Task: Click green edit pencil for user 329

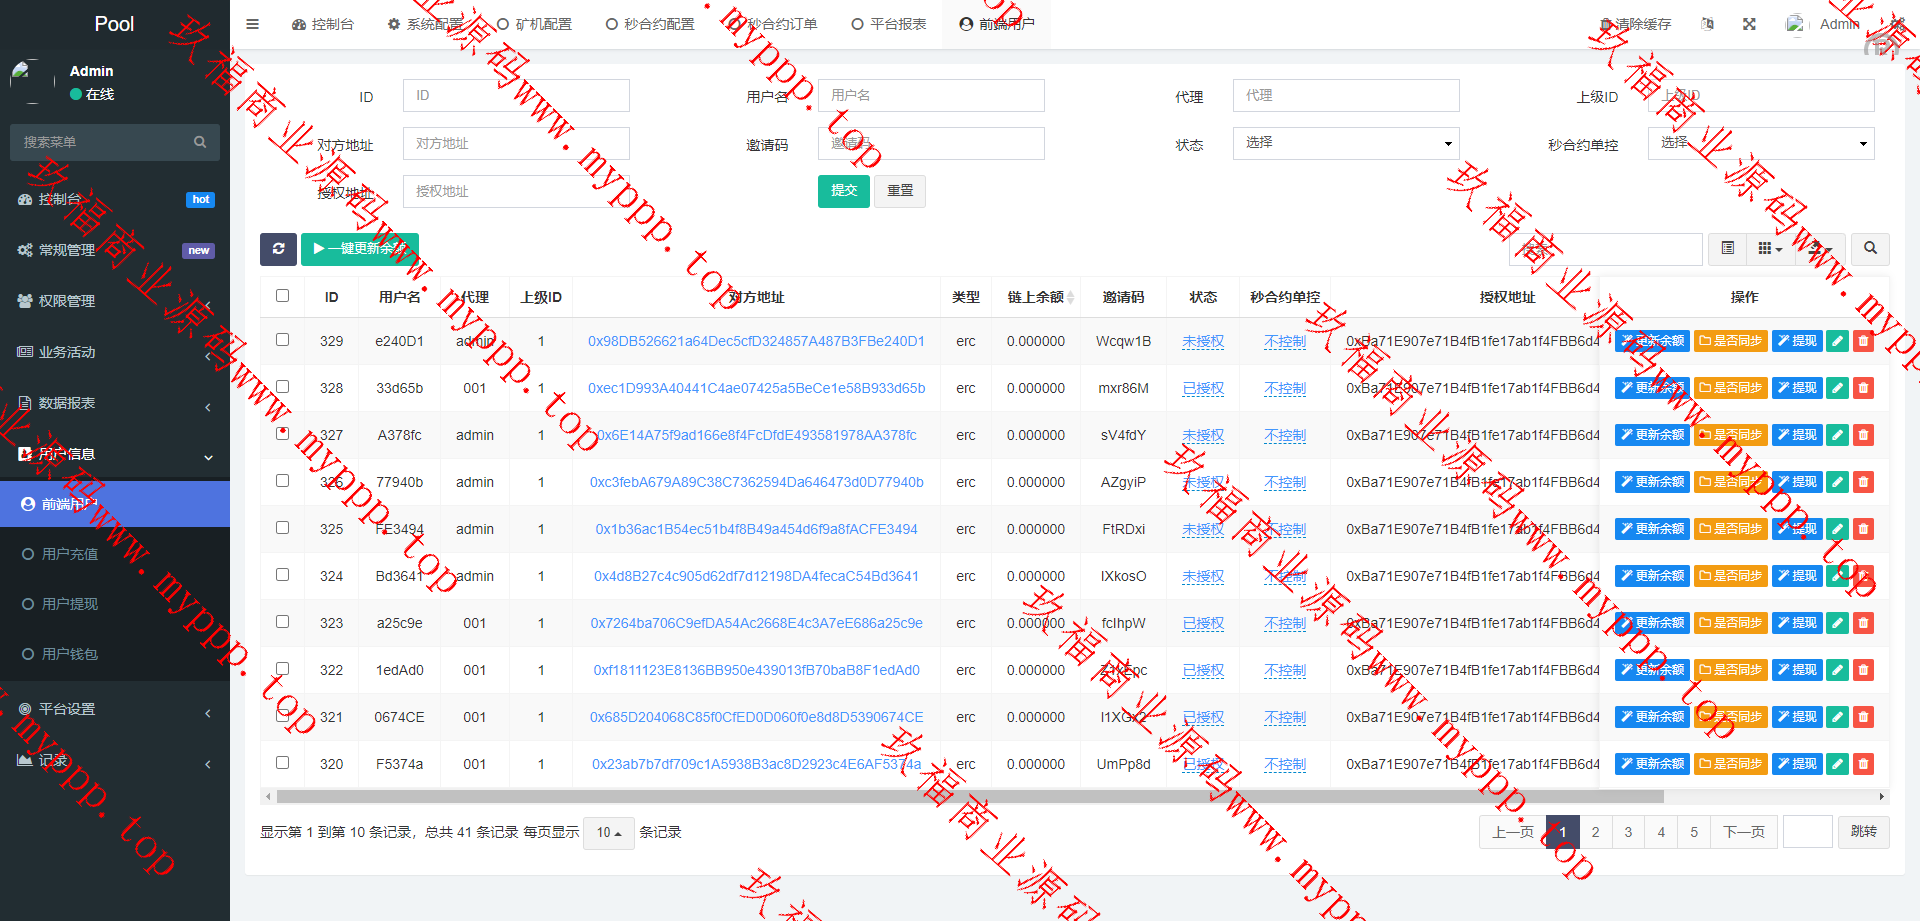Action: [1837, 341]
